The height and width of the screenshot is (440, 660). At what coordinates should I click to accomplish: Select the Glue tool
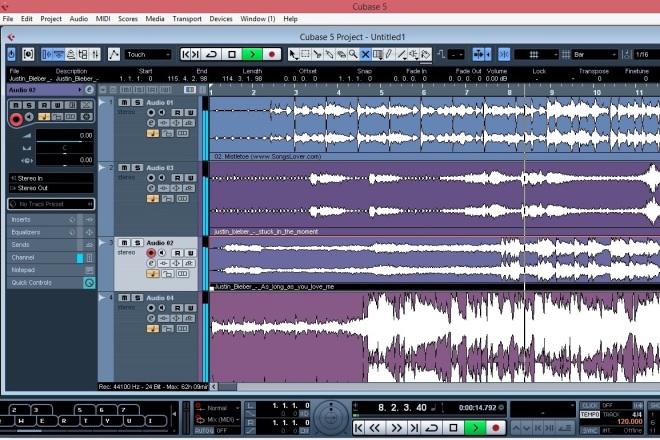click(x=329, y=54)
